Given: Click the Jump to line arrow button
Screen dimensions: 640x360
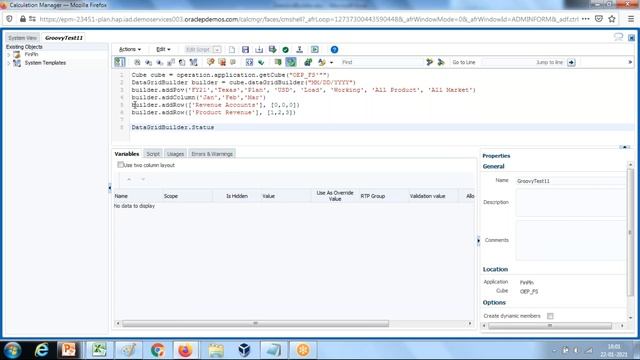Looking at the screenshot, I should [571, 62].
